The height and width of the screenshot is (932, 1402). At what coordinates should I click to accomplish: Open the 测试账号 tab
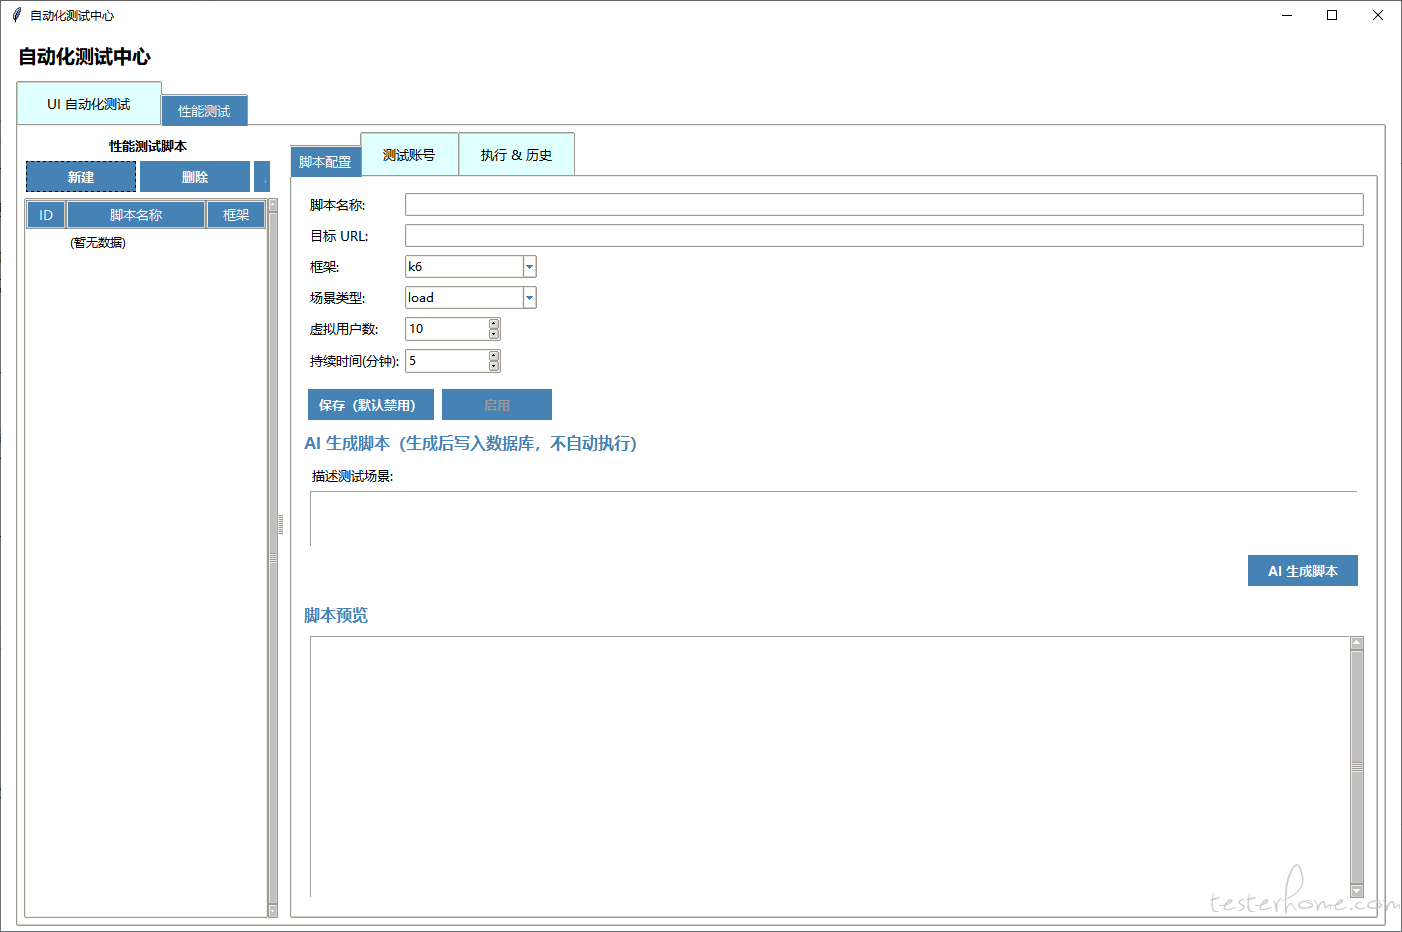(409, 155)
